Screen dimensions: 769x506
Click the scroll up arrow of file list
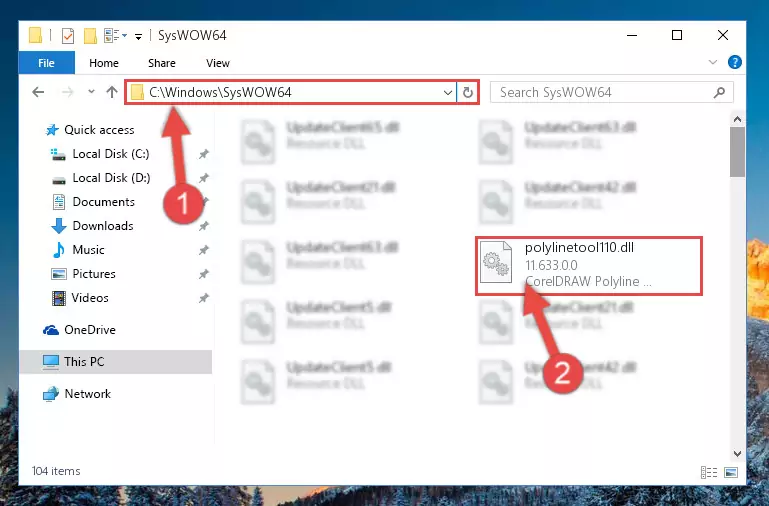pos(737,119)
